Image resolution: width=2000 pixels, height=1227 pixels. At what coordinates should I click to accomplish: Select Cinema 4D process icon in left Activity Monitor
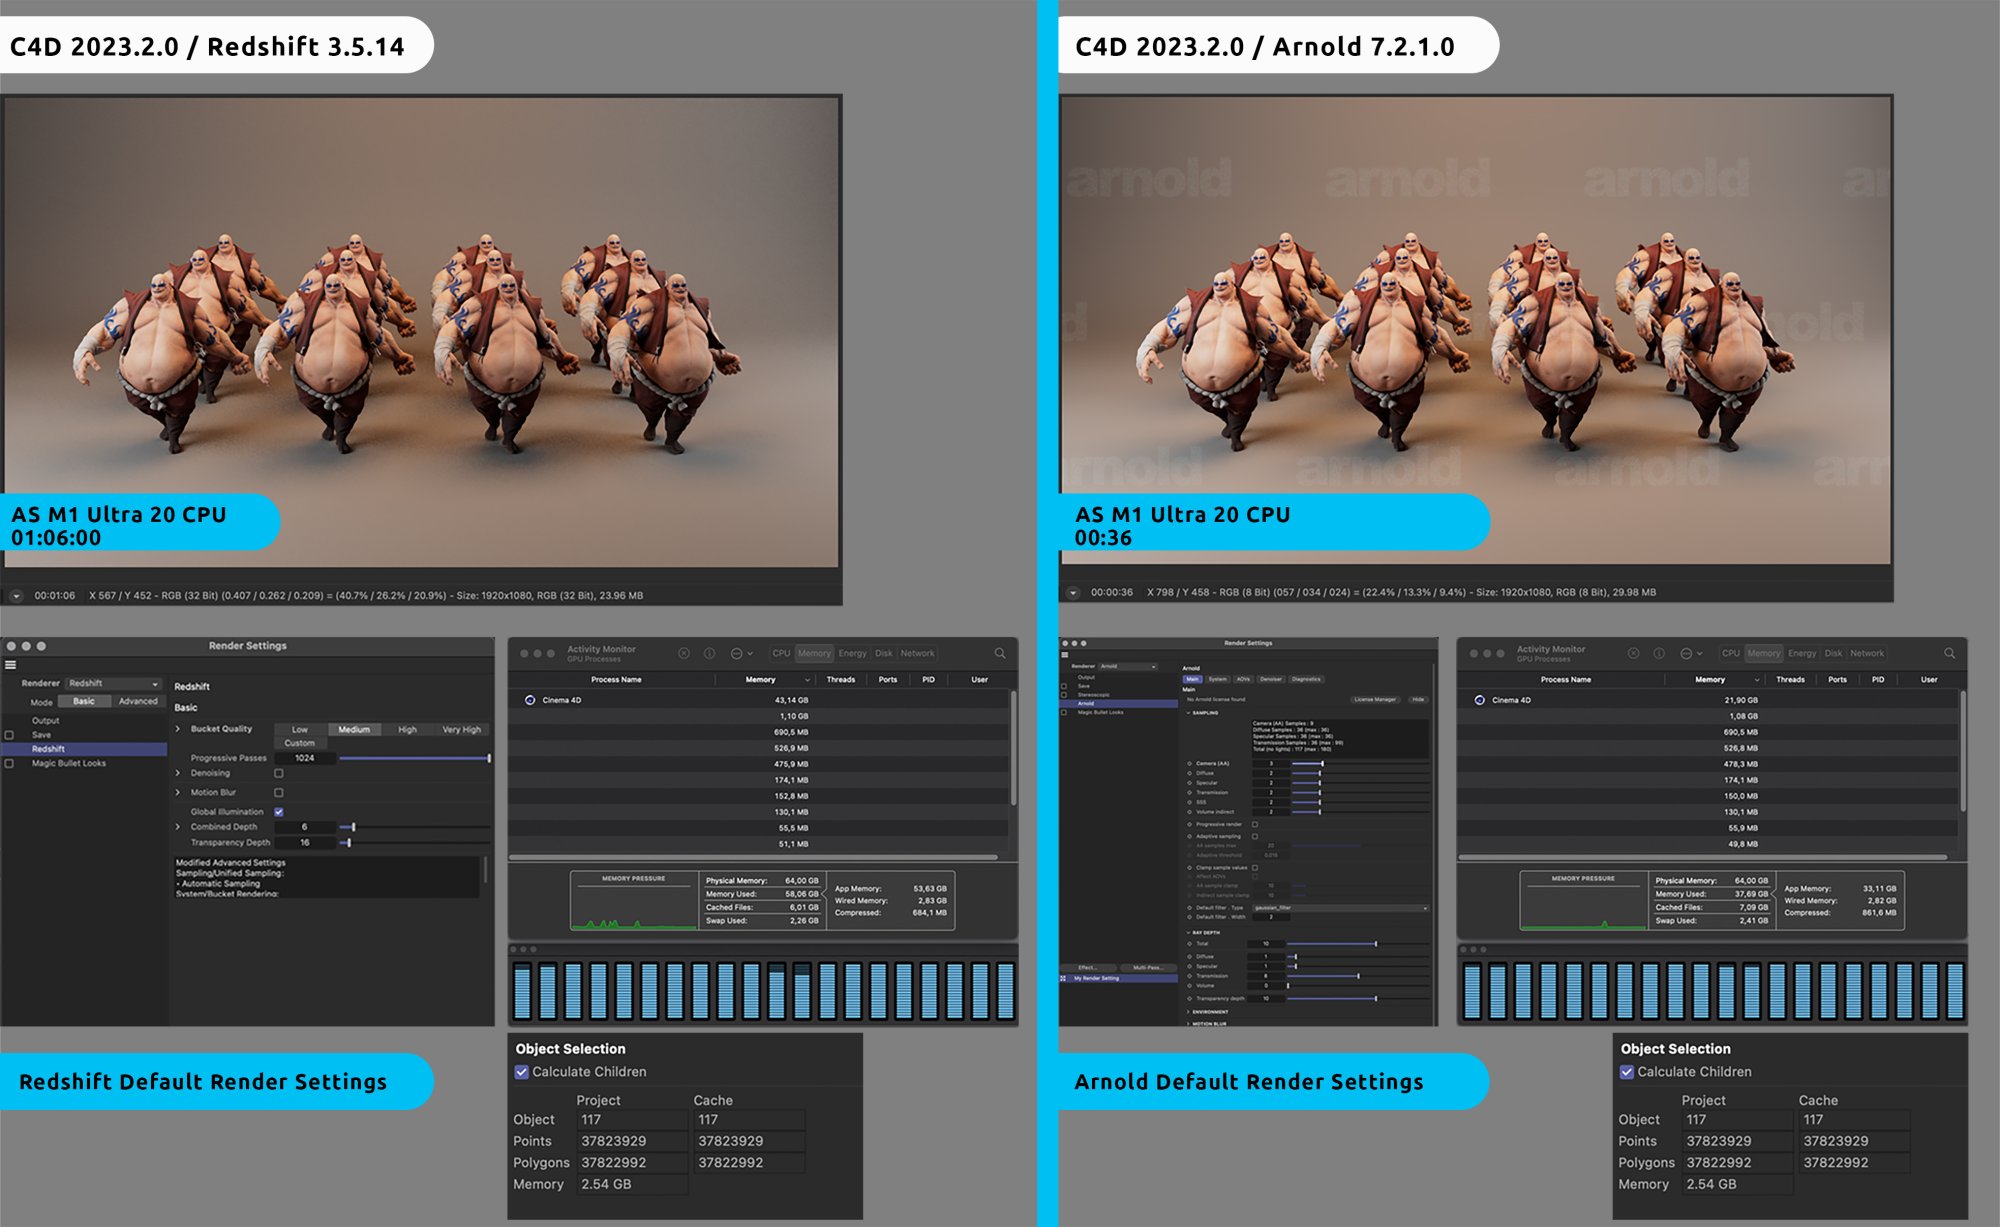(x=530, y=700)
